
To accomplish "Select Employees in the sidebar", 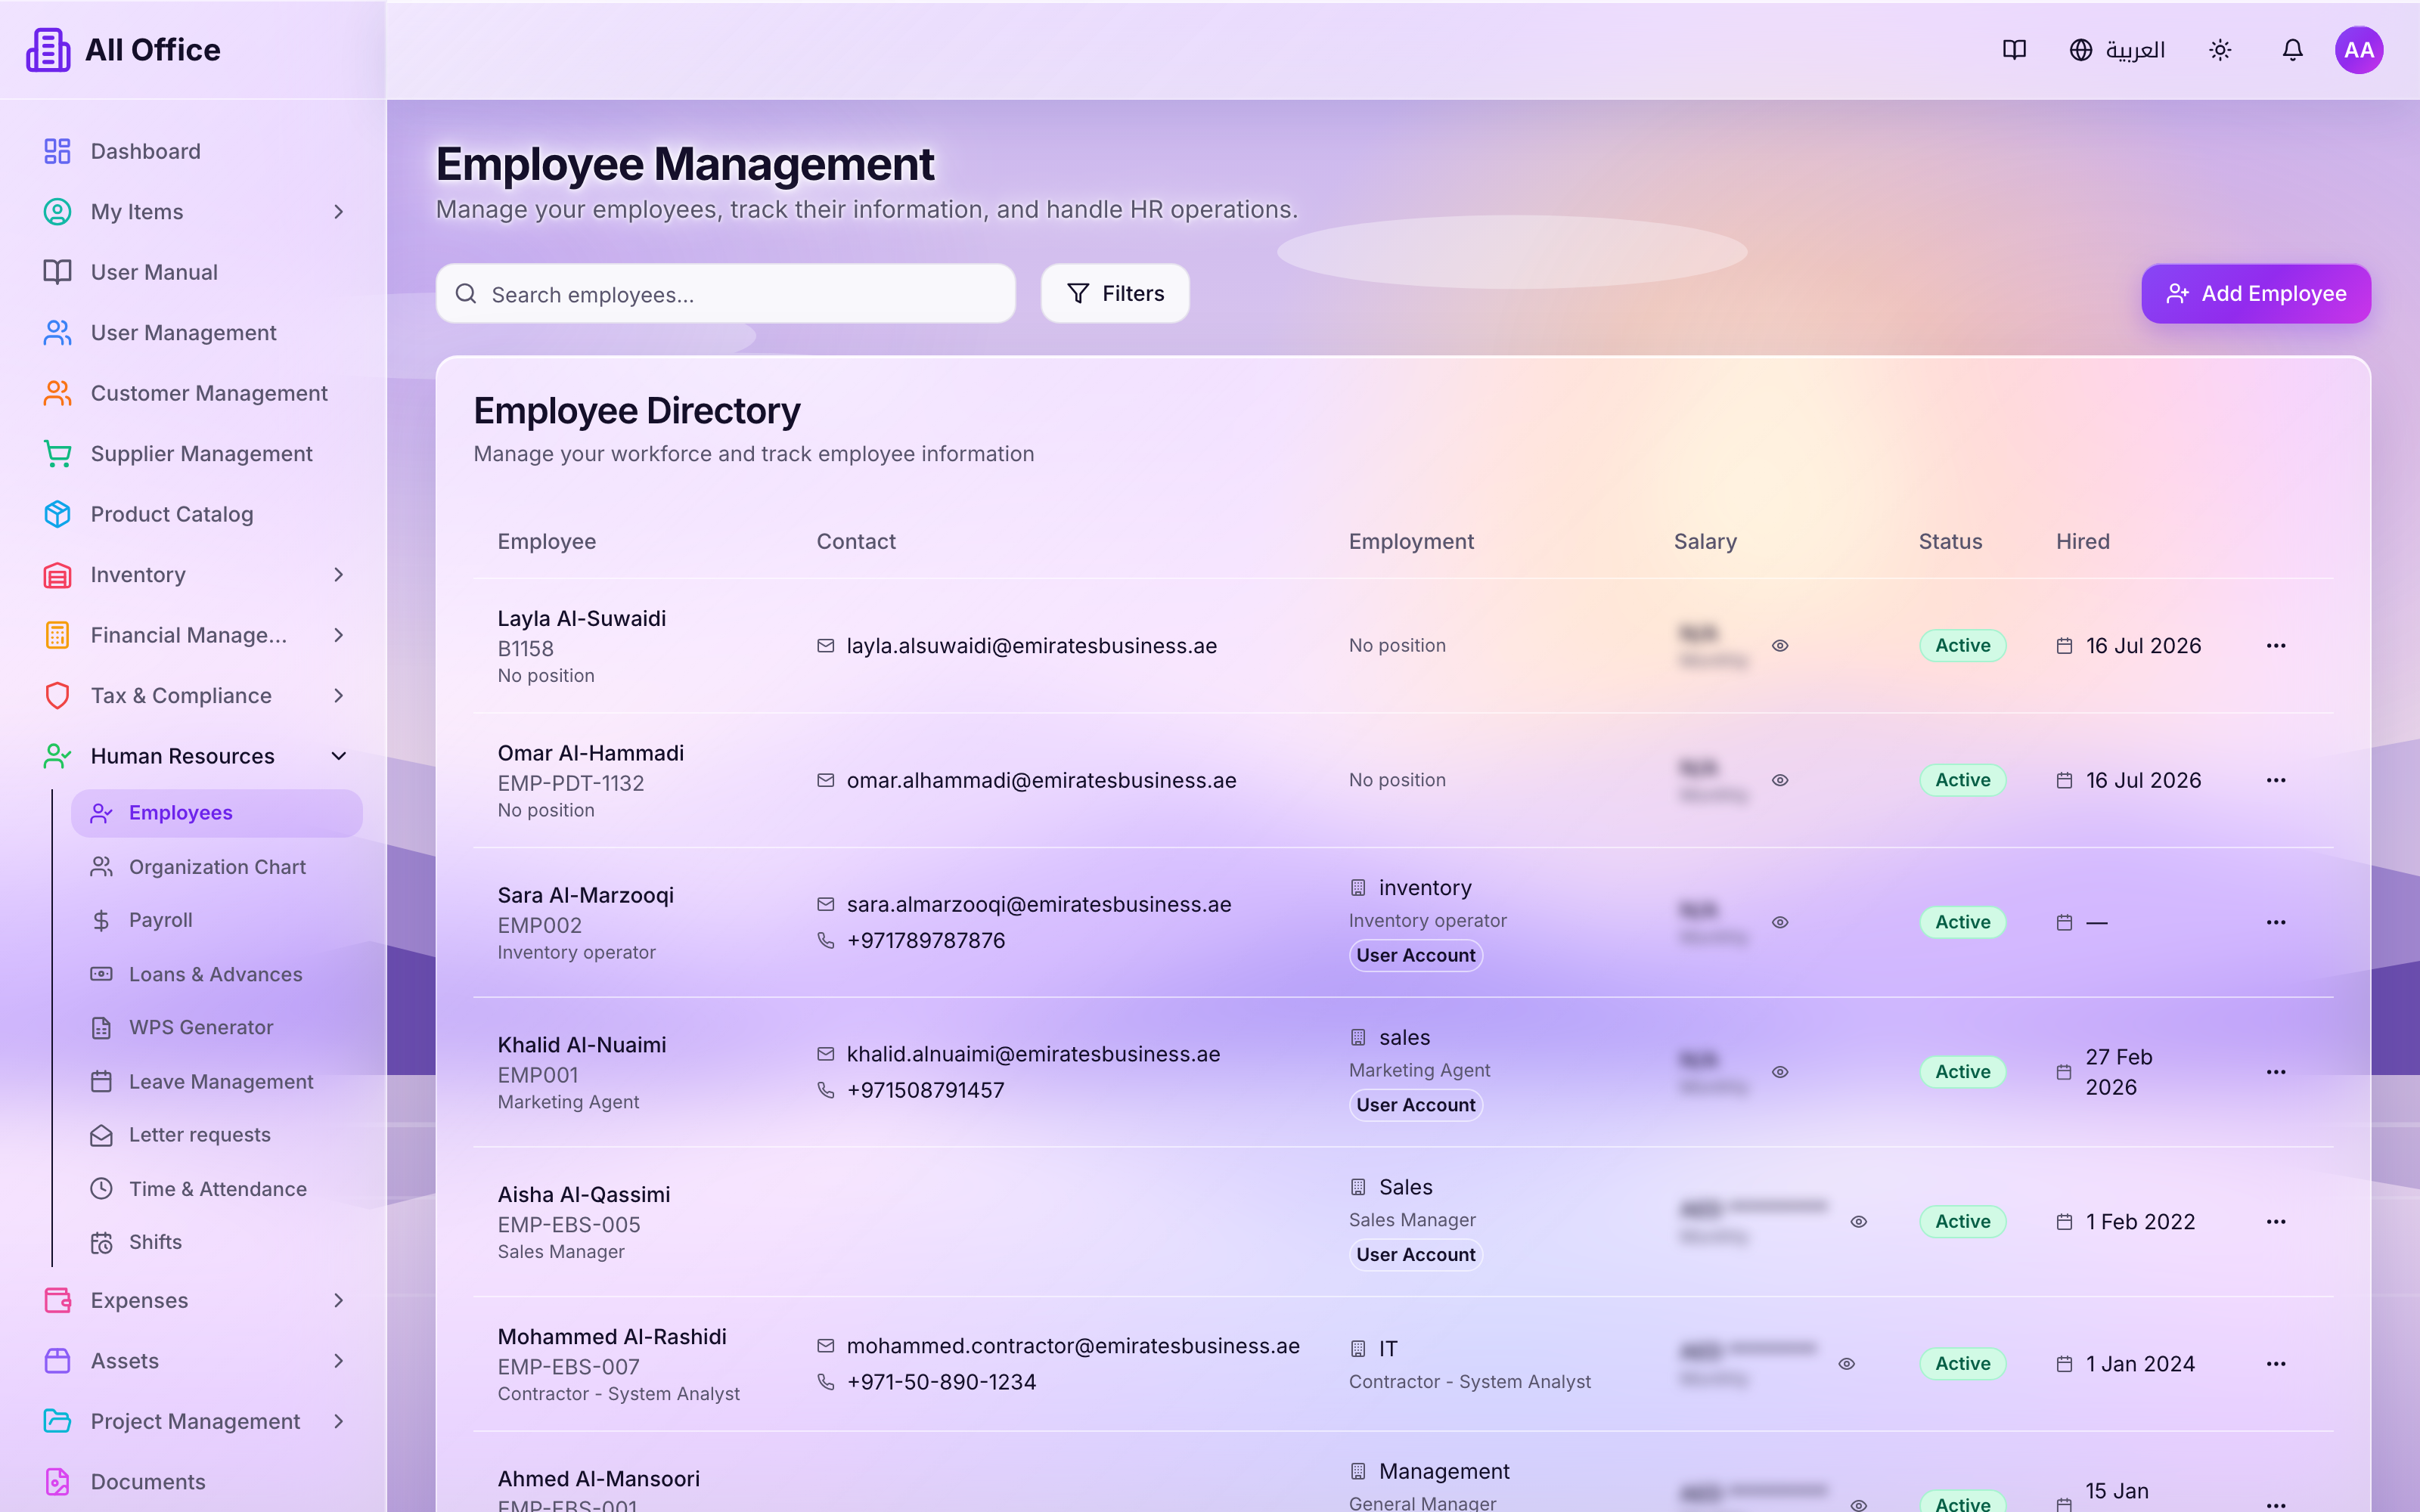I will point(216,813).
